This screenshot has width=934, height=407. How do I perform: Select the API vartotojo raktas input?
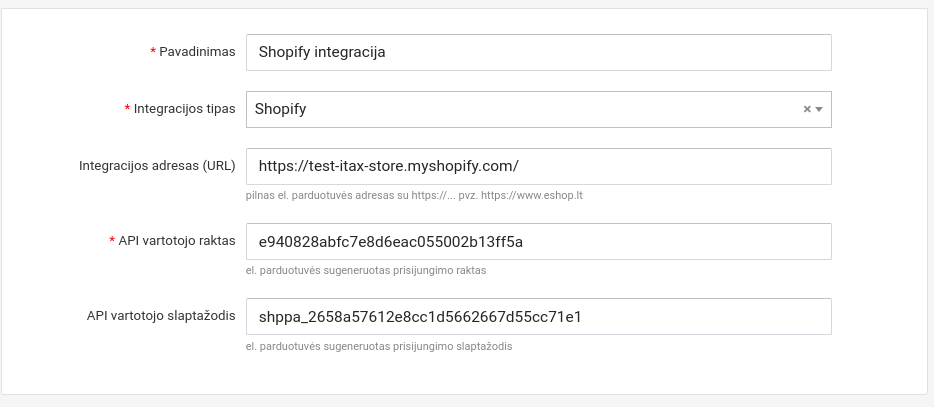[539, 242]
